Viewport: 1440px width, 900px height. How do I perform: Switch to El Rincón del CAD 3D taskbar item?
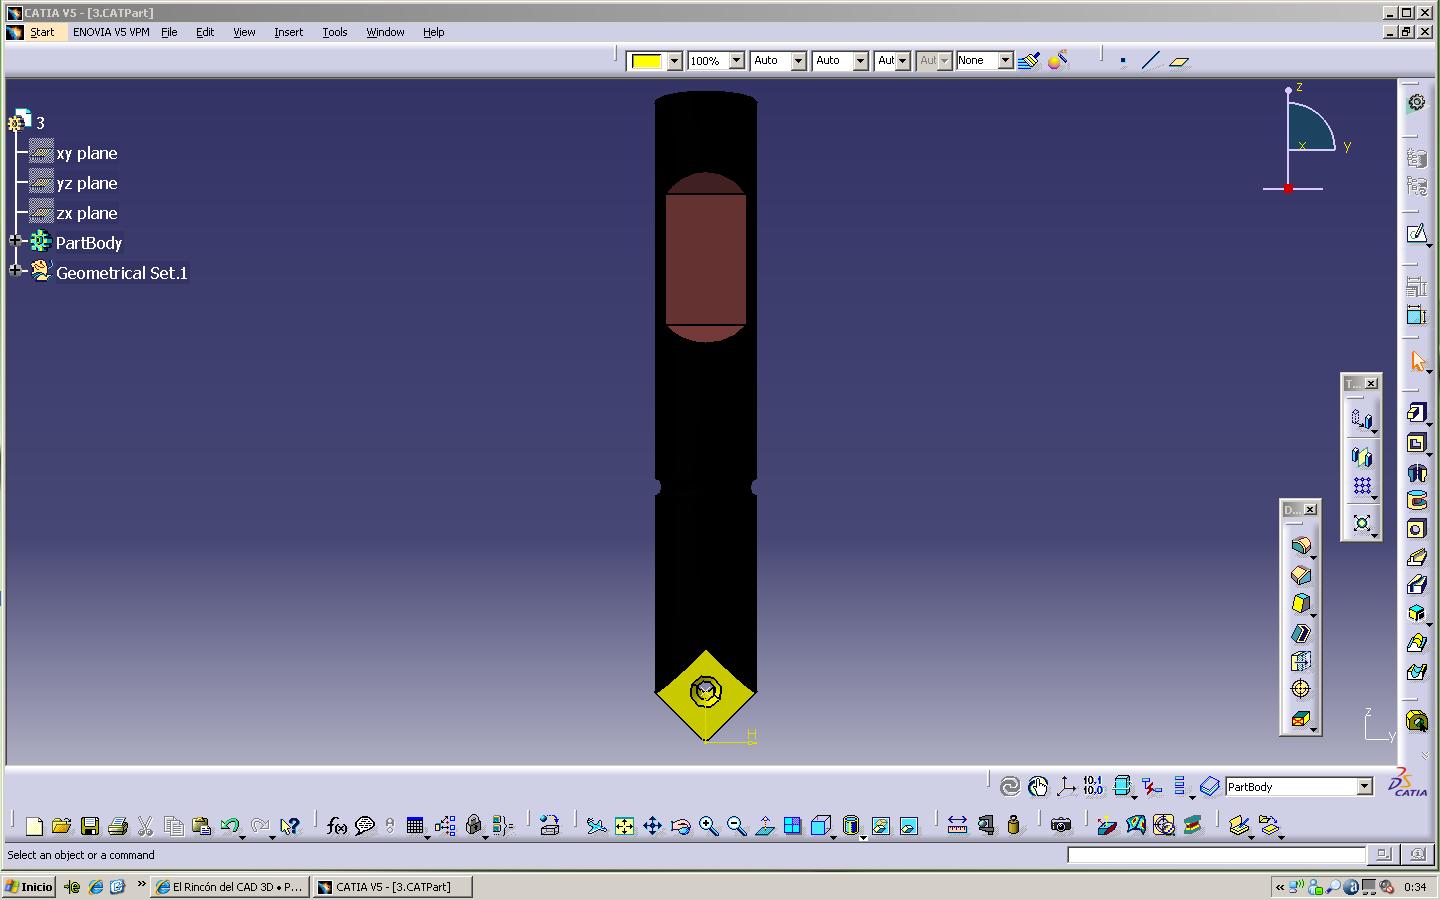tap(229, 887)
